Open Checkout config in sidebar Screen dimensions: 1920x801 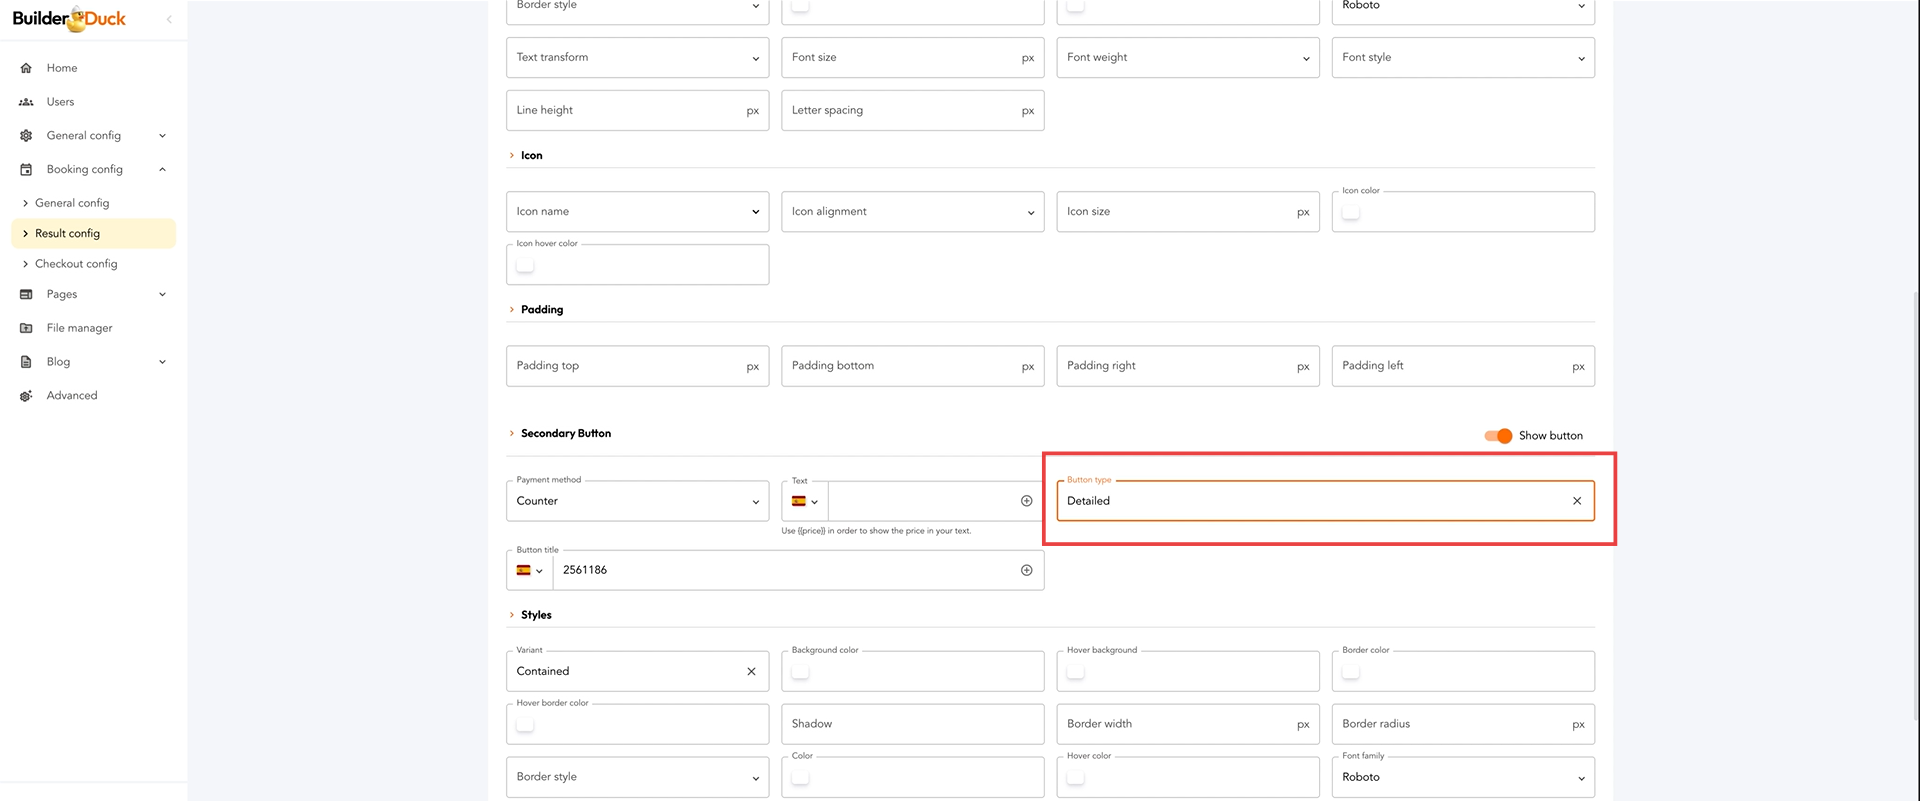pos(76,264)
